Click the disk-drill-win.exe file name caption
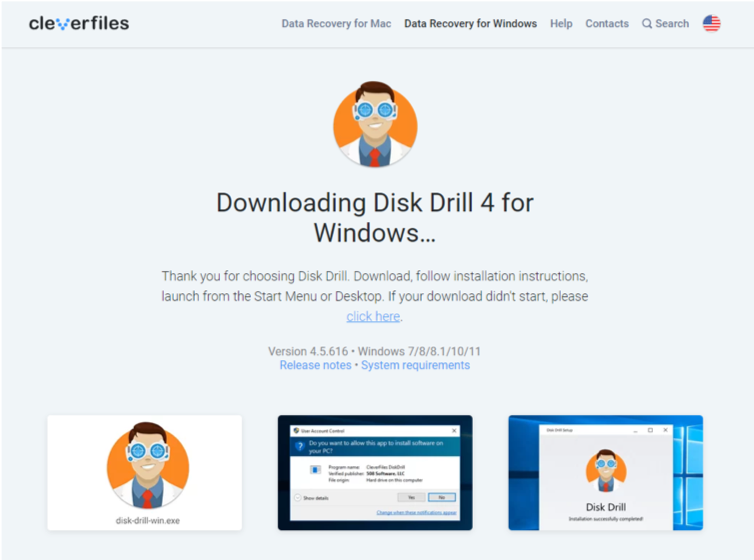The width and height of the screenshot is (754, 560). 148,521
